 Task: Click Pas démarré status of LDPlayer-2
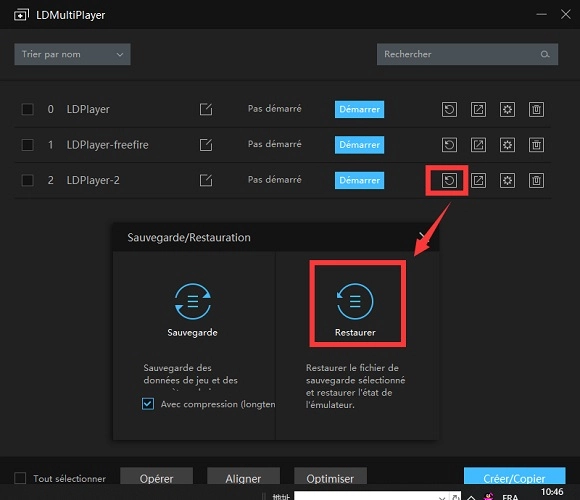click(x=274, y=180)
